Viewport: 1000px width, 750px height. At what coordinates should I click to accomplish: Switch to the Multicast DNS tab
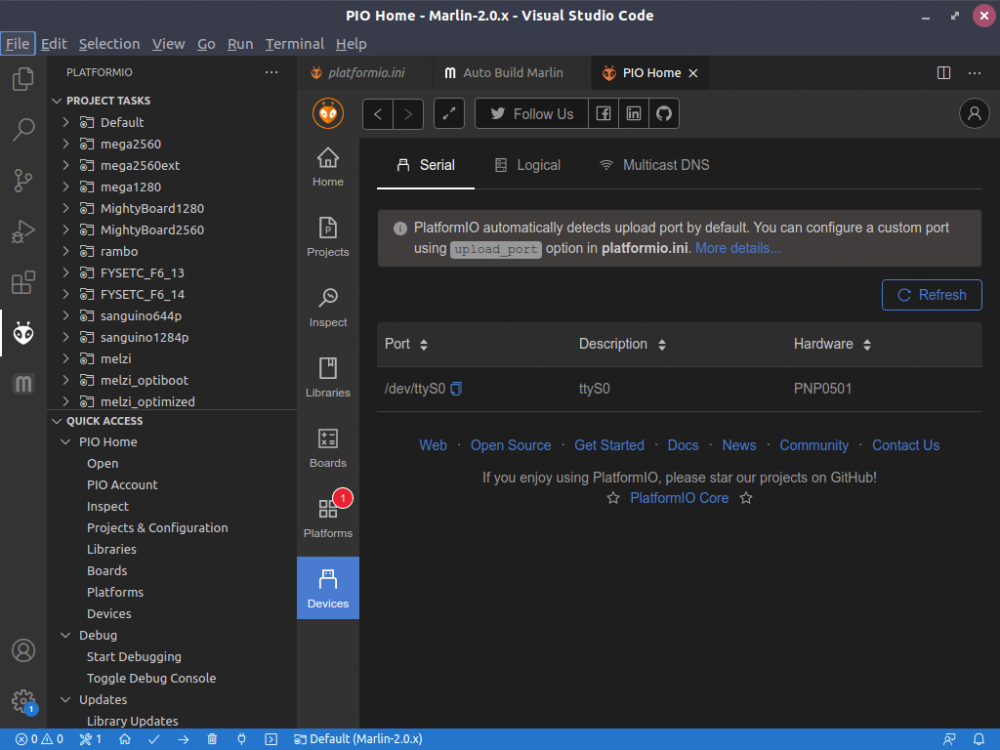point(654,165)
